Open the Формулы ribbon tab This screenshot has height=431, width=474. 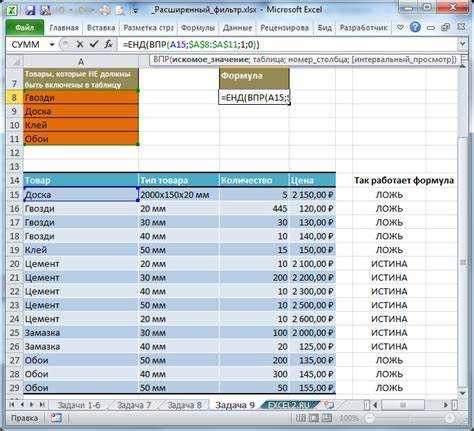198,28
